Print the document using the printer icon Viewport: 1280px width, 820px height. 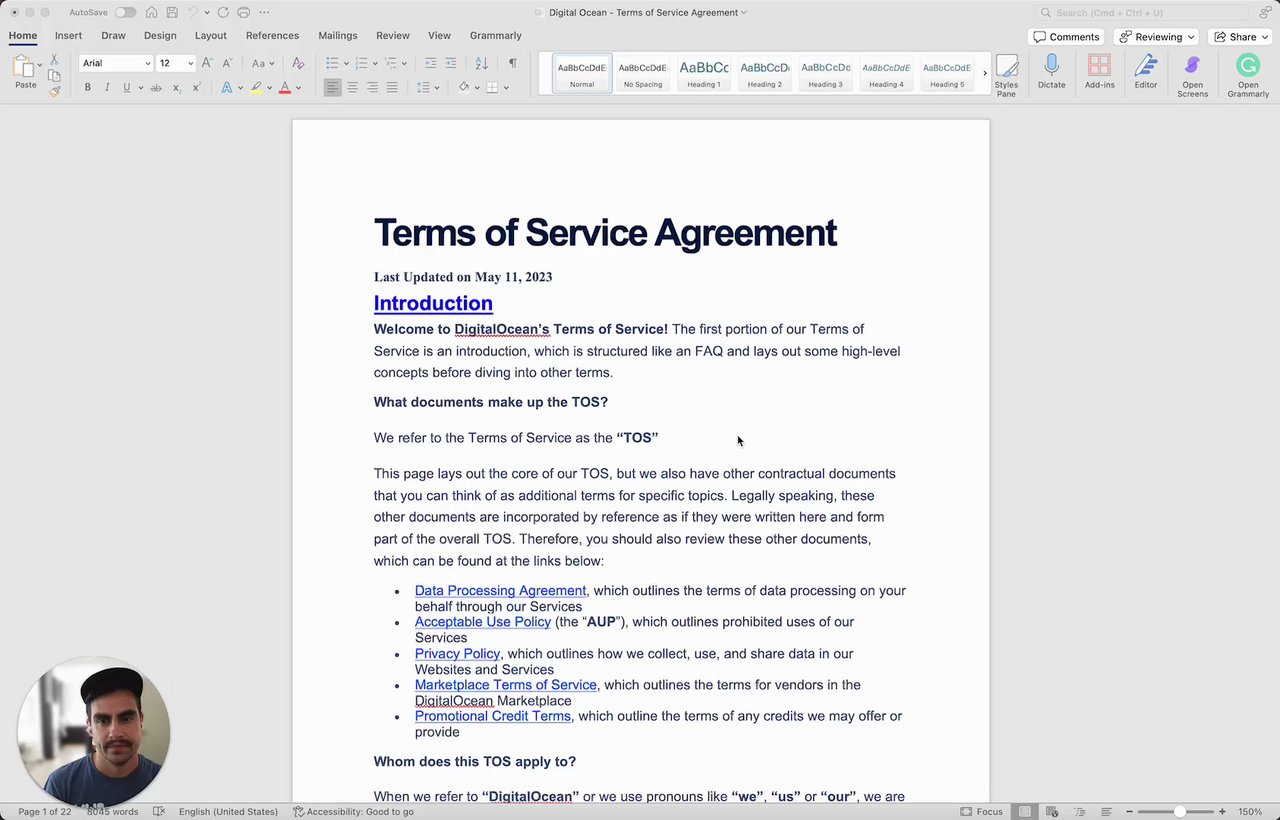point(243,12)
